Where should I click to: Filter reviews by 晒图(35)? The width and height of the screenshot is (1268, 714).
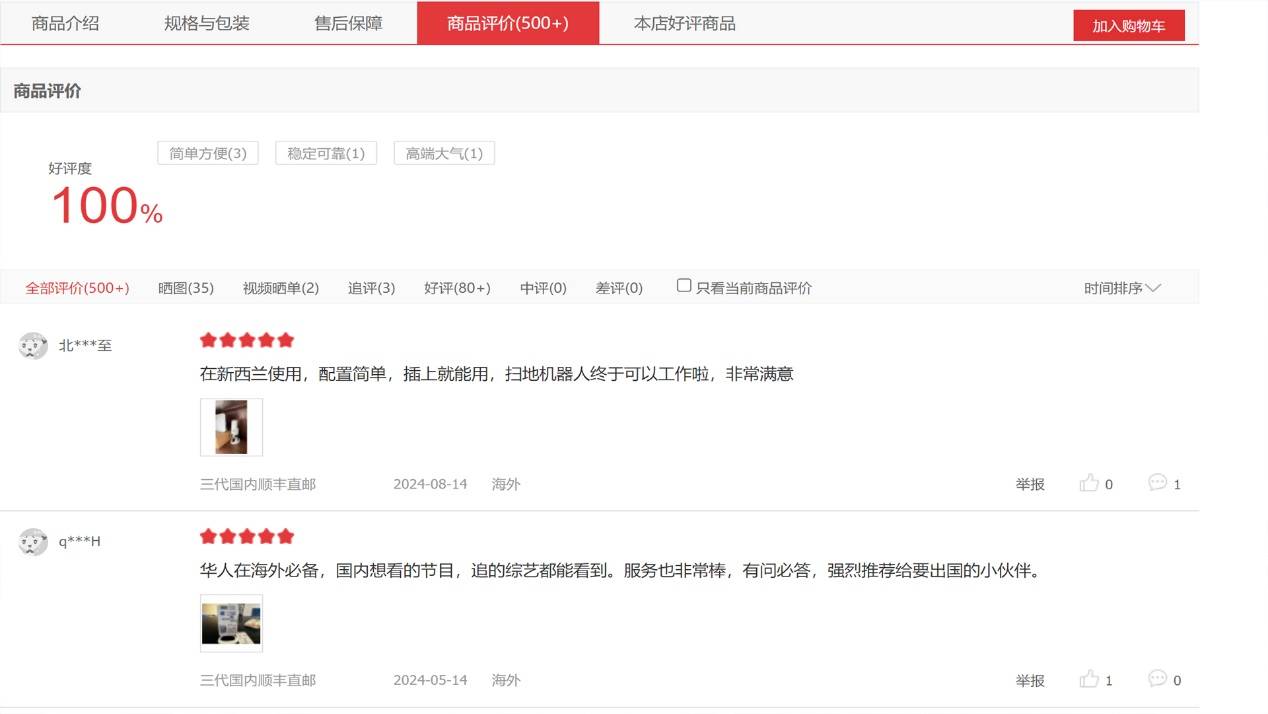pyautogui.click(x=186, y=288)
